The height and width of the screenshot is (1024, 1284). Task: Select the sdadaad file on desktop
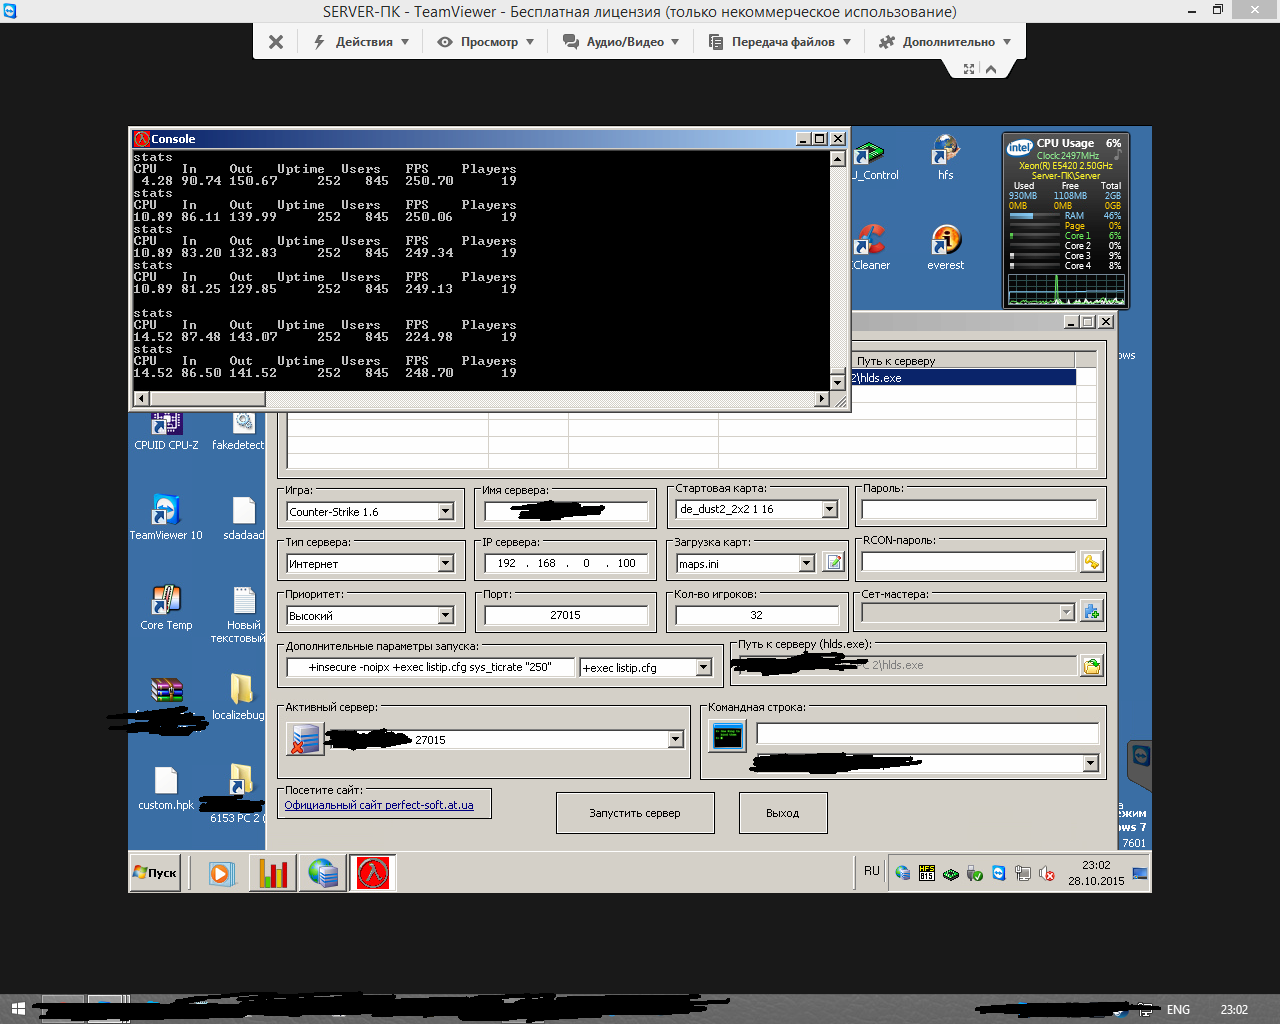(243, 517)
